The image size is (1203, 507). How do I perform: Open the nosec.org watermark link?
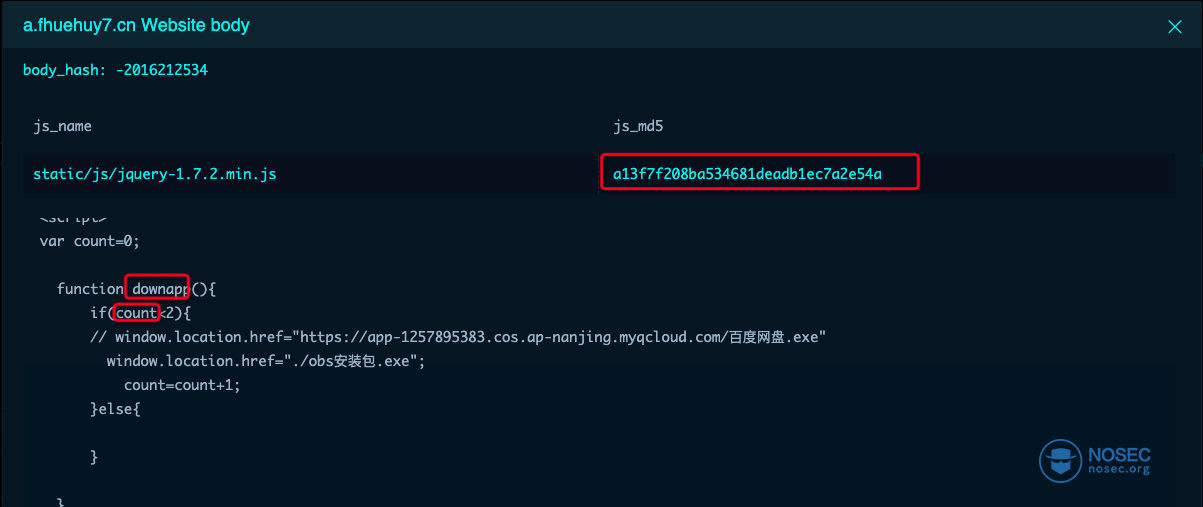coord(1119,469)
